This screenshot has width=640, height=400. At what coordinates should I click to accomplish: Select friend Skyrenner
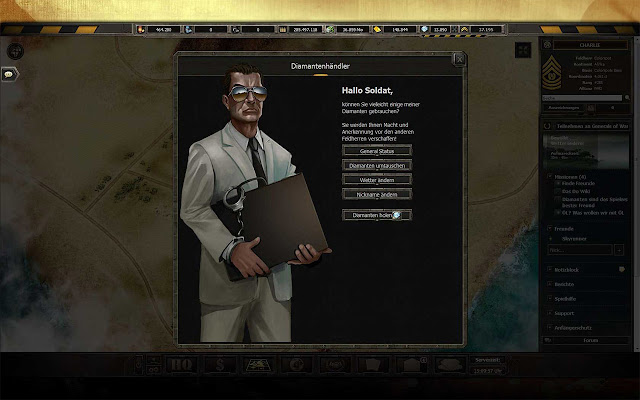574,239
